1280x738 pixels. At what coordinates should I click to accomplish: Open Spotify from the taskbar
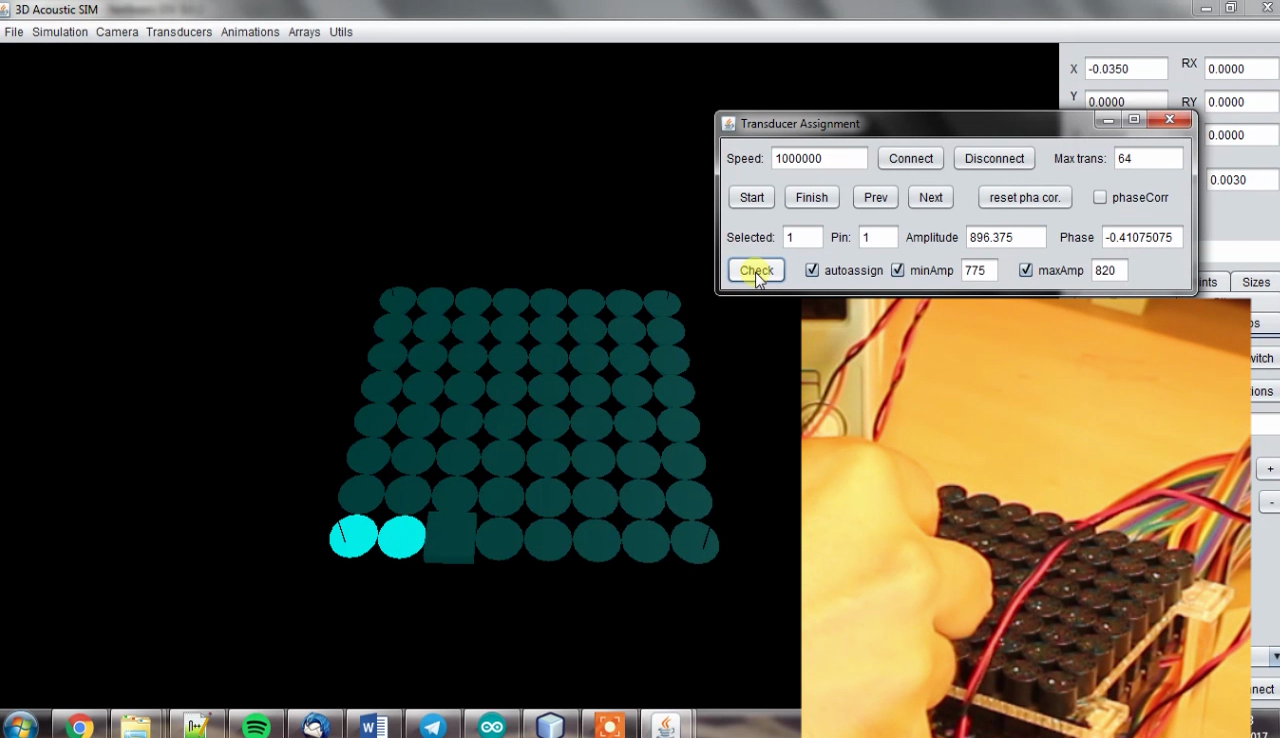tap(255, 724)
